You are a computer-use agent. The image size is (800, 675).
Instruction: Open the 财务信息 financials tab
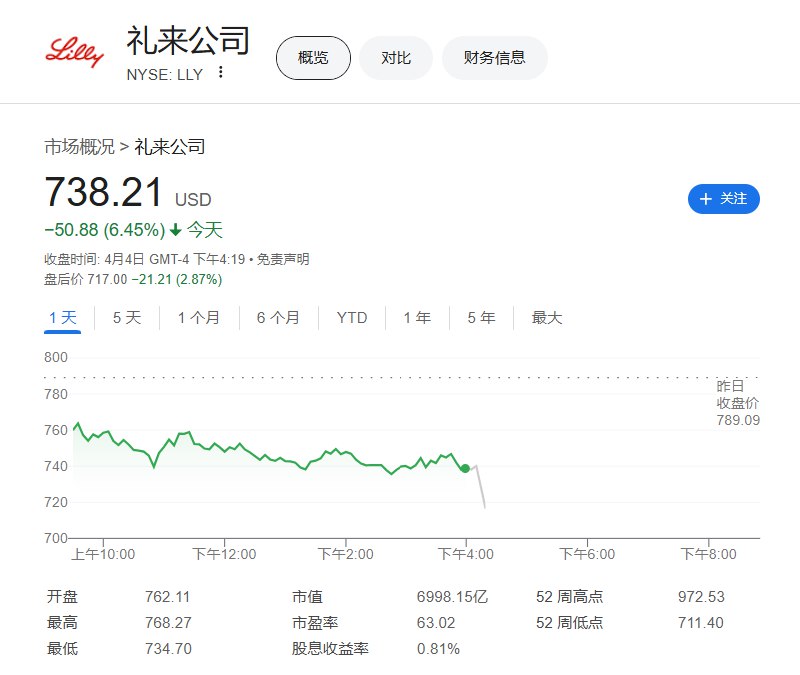[x=494, y=58]
